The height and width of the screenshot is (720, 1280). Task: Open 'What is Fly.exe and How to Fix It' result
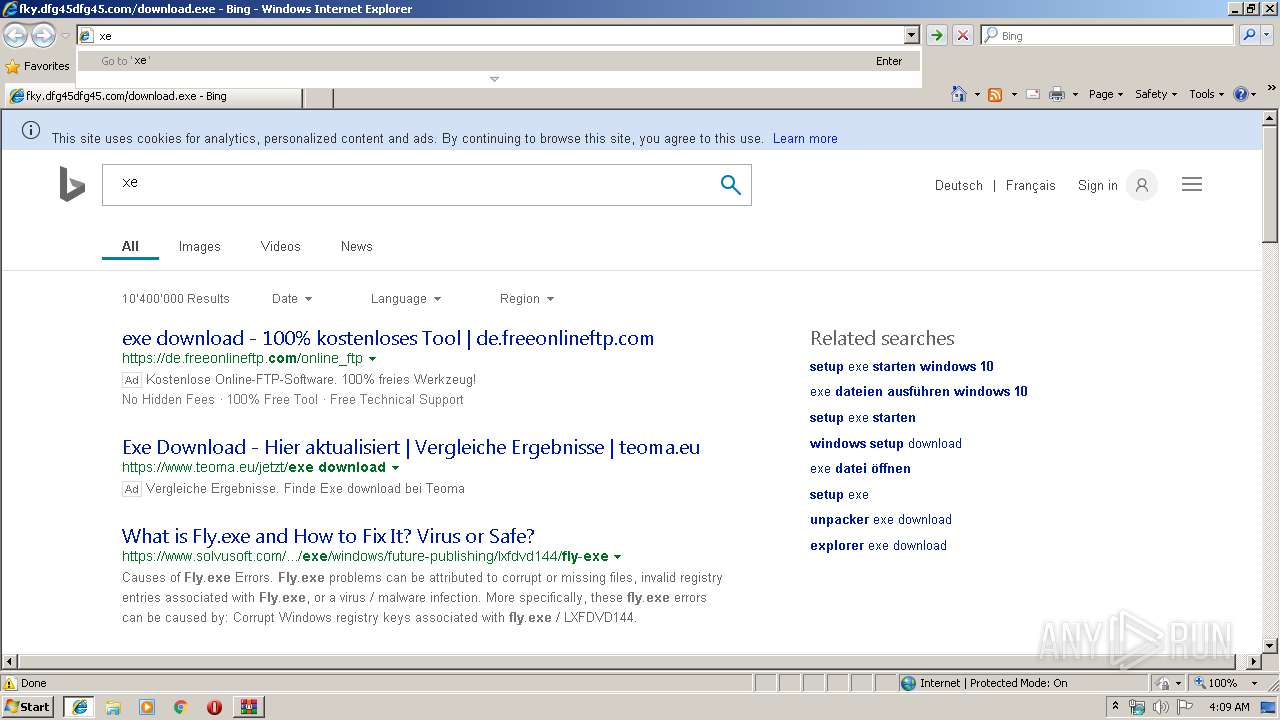[328, 536]
